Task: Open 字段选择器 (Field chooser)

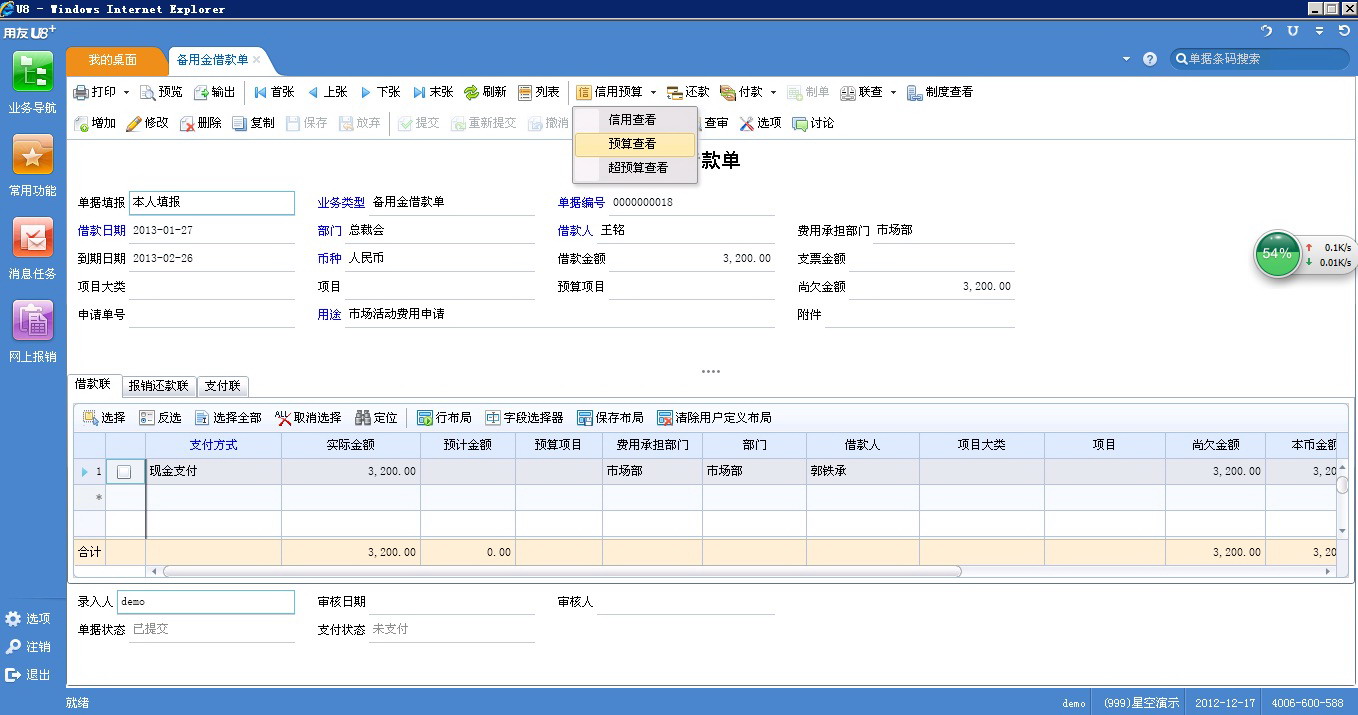Action: tap(524, 418)
